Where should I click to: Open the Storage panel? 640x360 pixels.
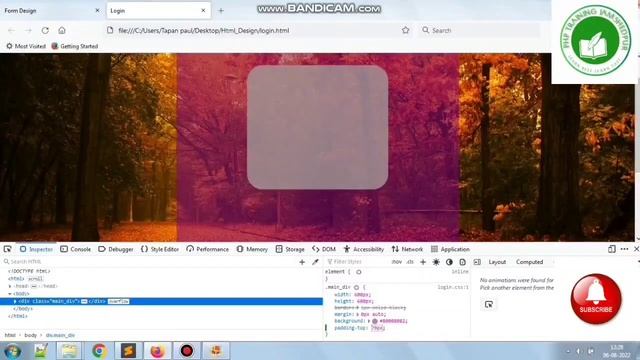point(290,249)
